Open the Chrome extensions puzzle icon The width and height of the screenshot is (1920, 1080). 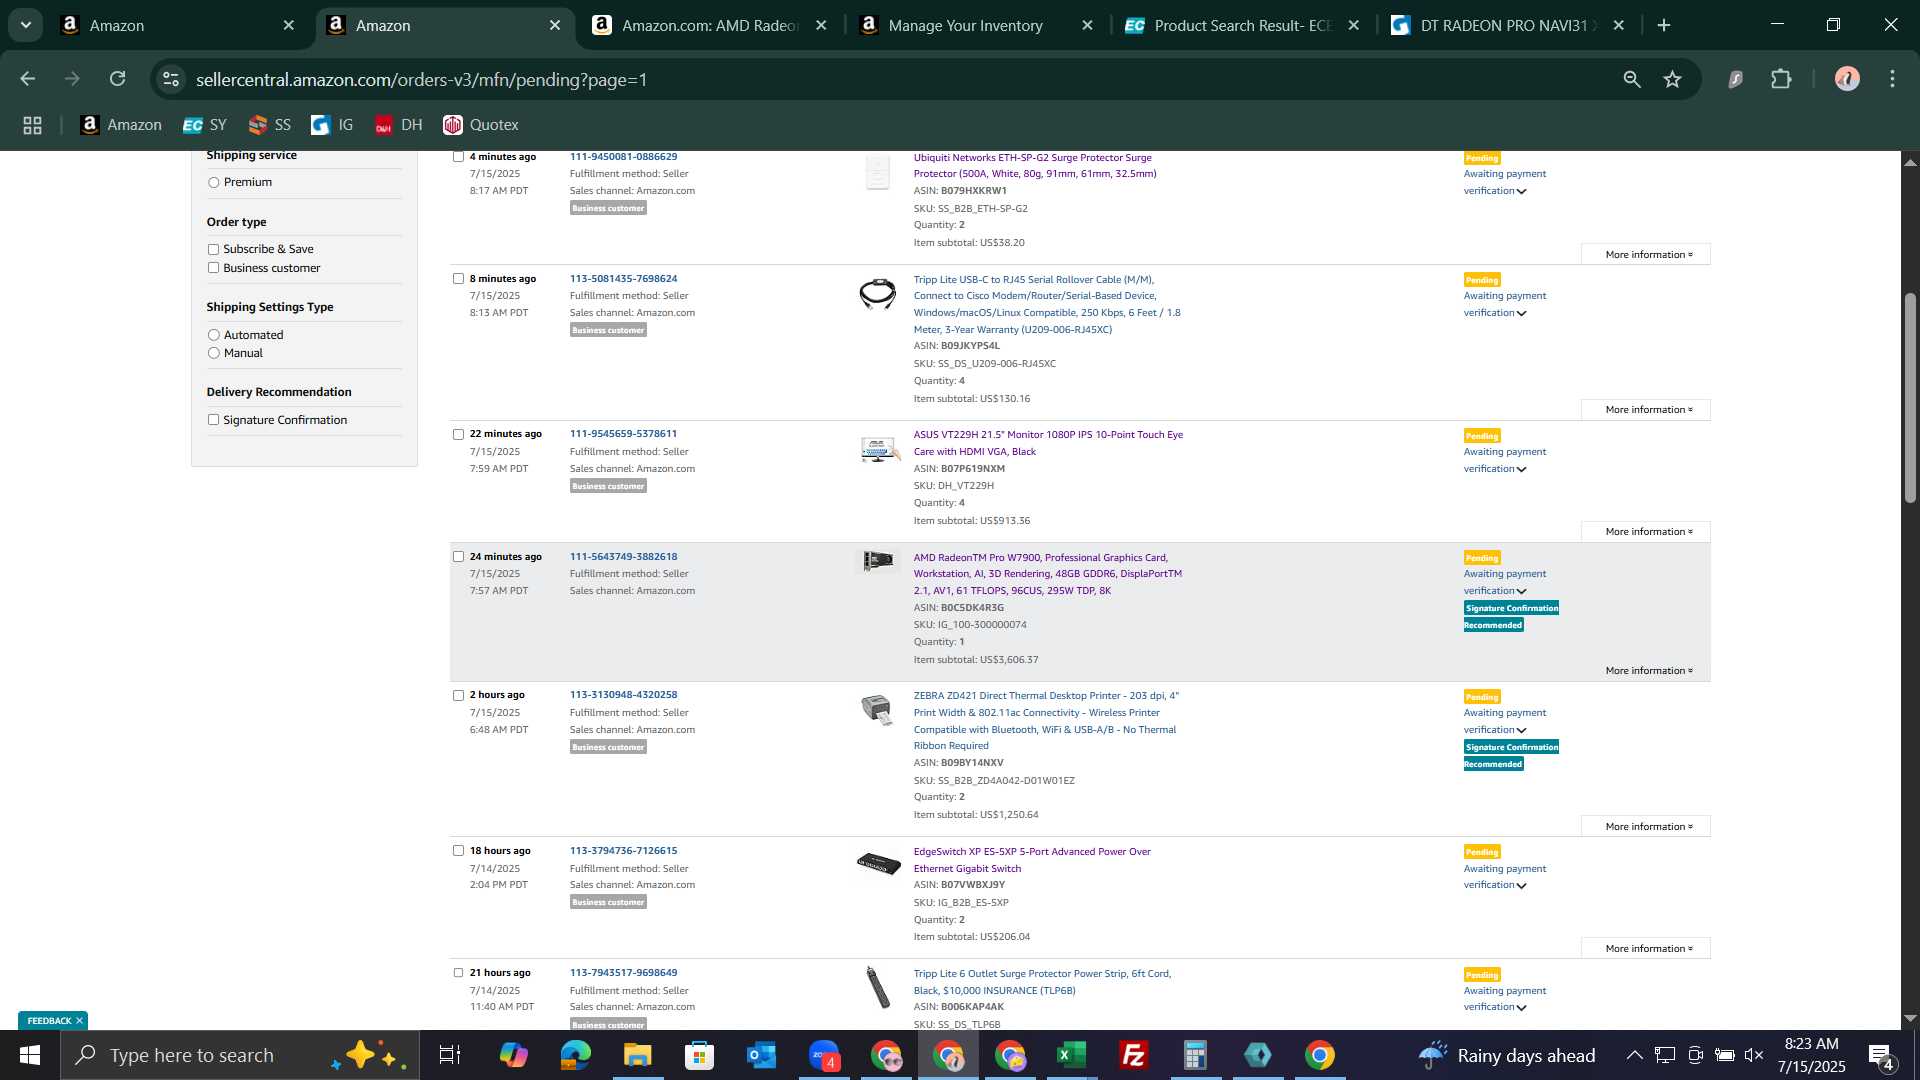1781,79
